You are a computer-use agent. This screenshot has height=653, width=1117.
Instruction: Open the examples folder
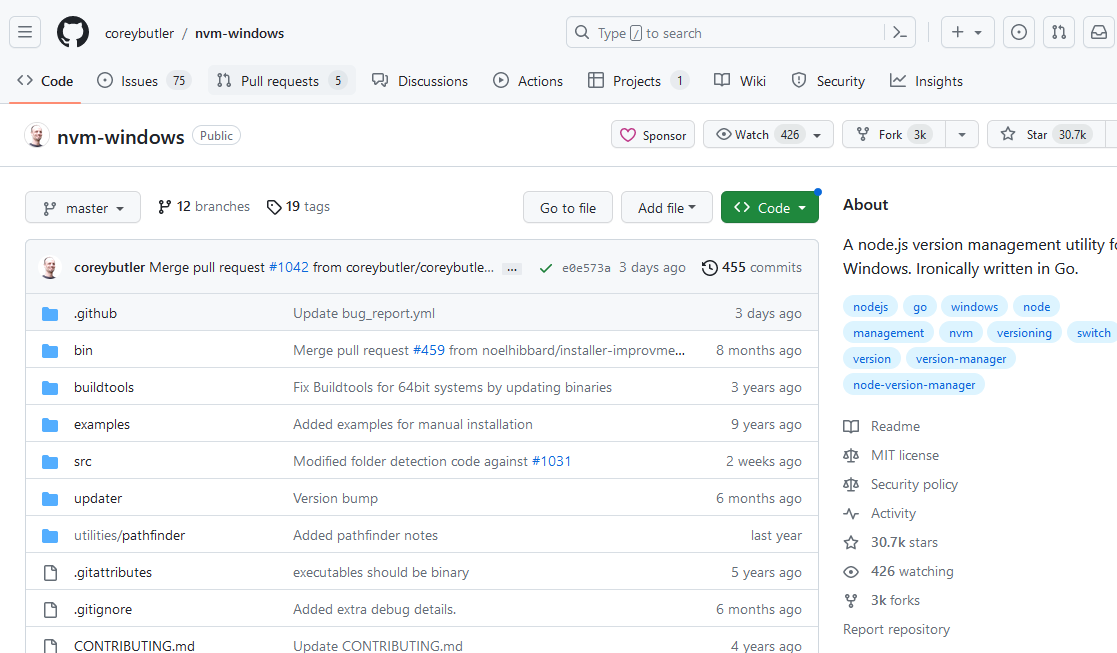coord(102,424)
